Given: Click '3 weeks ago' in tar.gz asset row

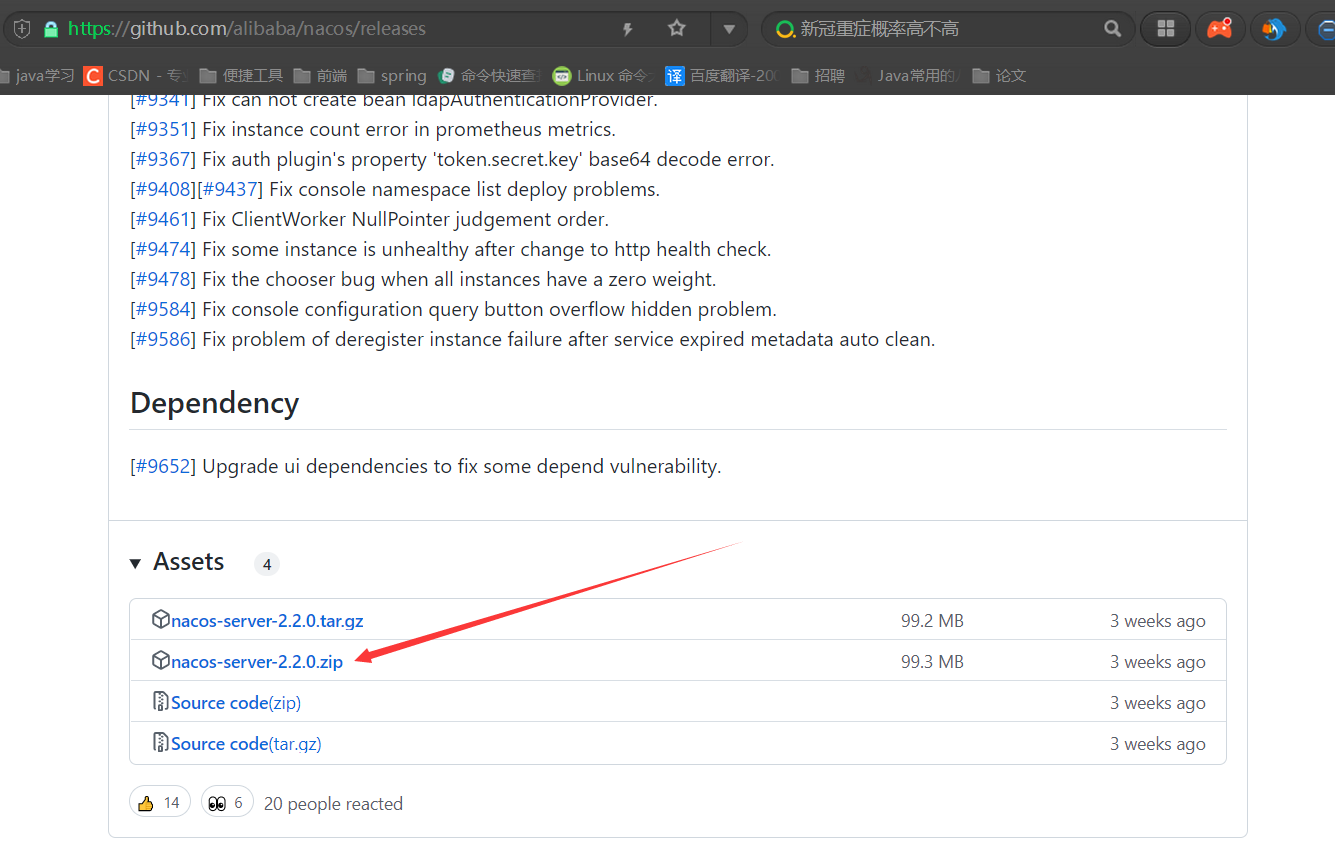Looking at the screenshot, I should [x=1158, y=621].
